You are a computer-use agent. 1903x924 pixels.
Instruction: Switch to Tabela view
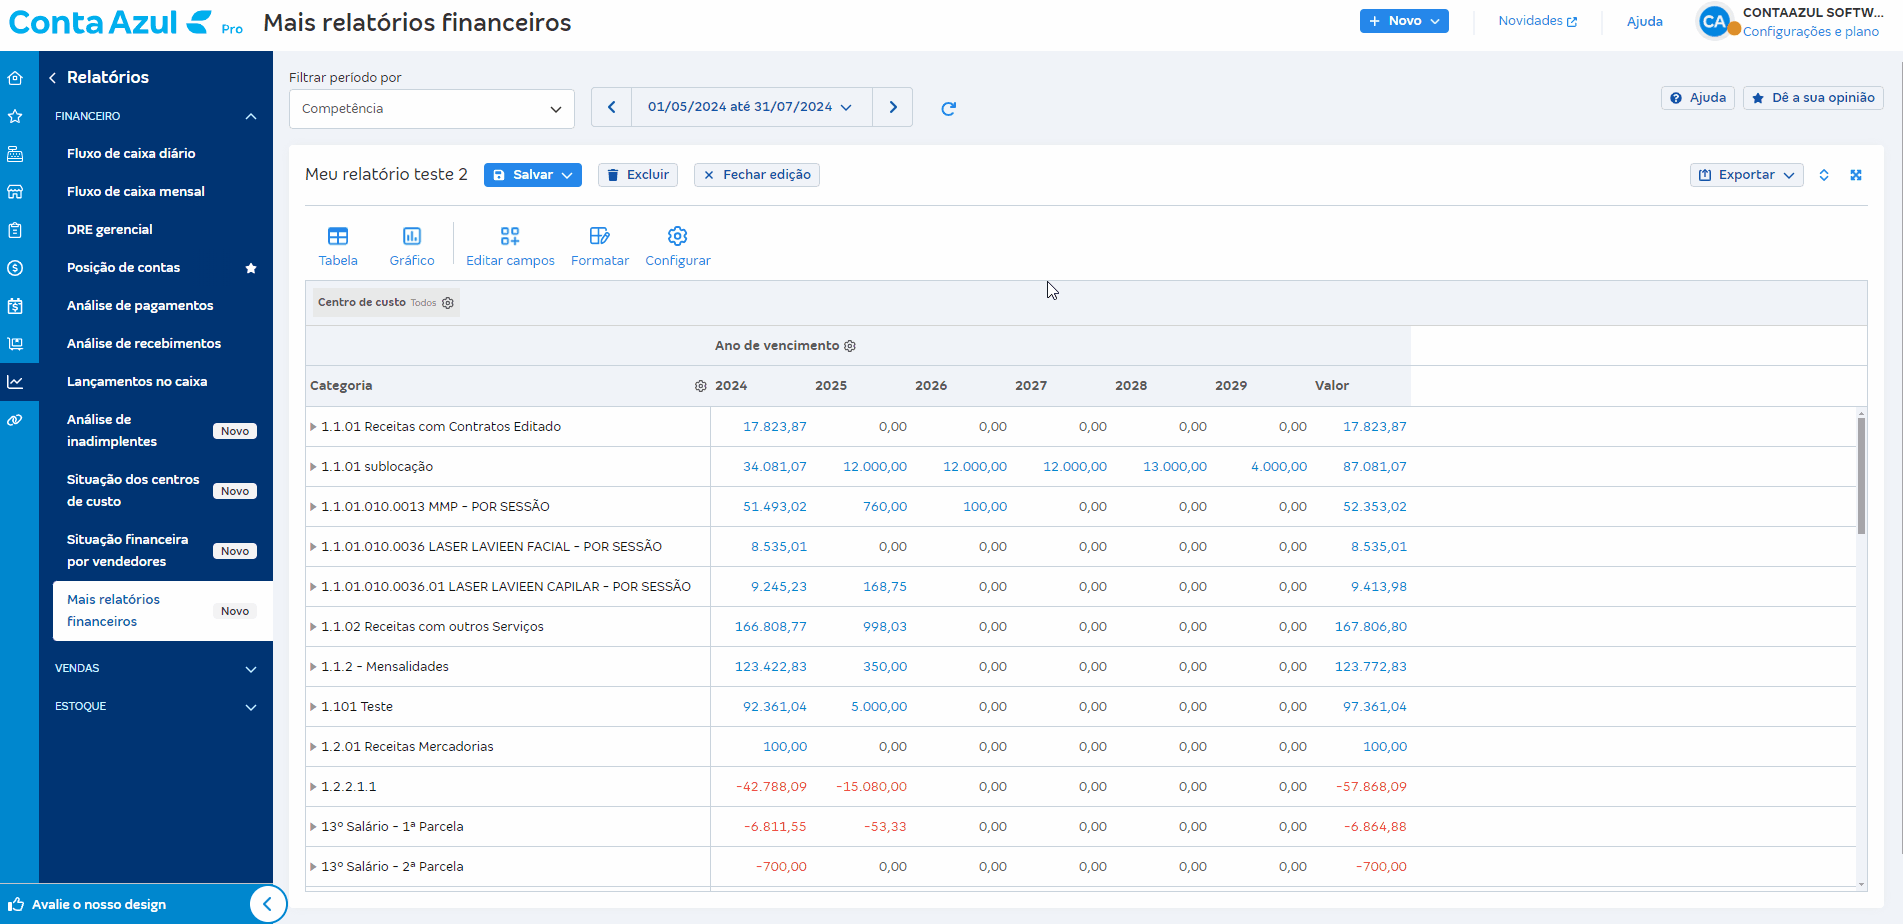tap(338, 246)
